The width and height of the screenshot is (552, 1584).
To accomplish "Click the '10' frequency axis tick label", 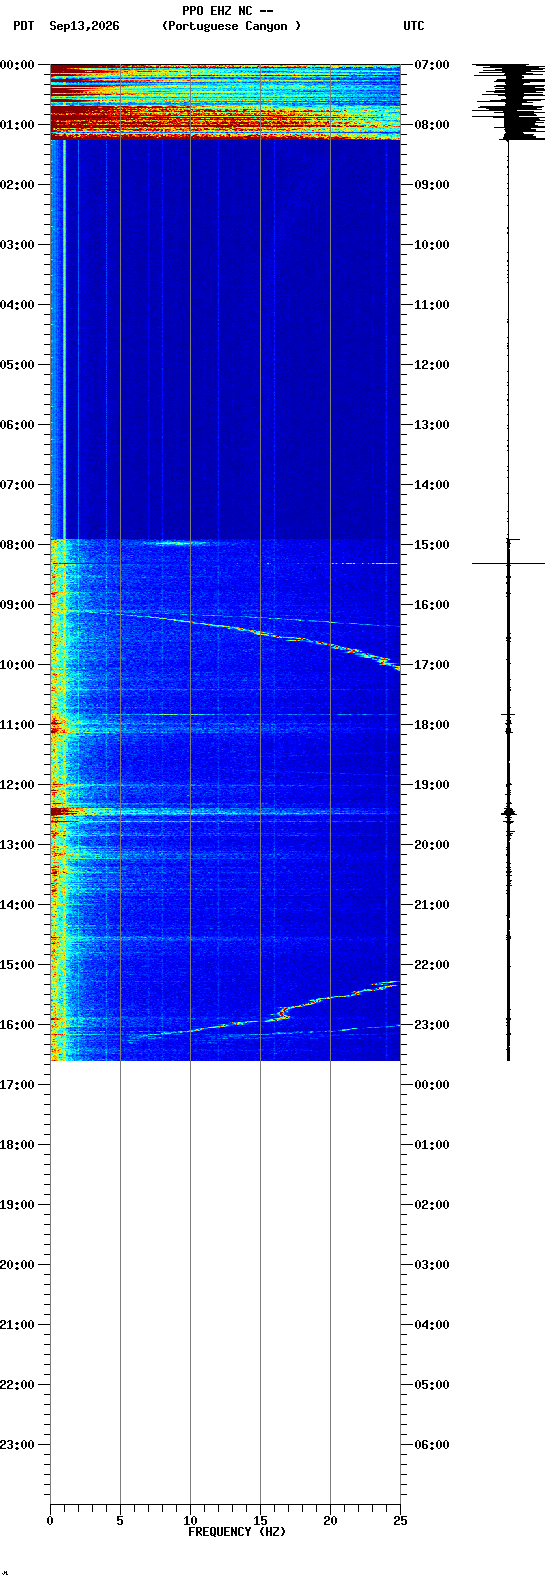I will tap(190, 1521).
